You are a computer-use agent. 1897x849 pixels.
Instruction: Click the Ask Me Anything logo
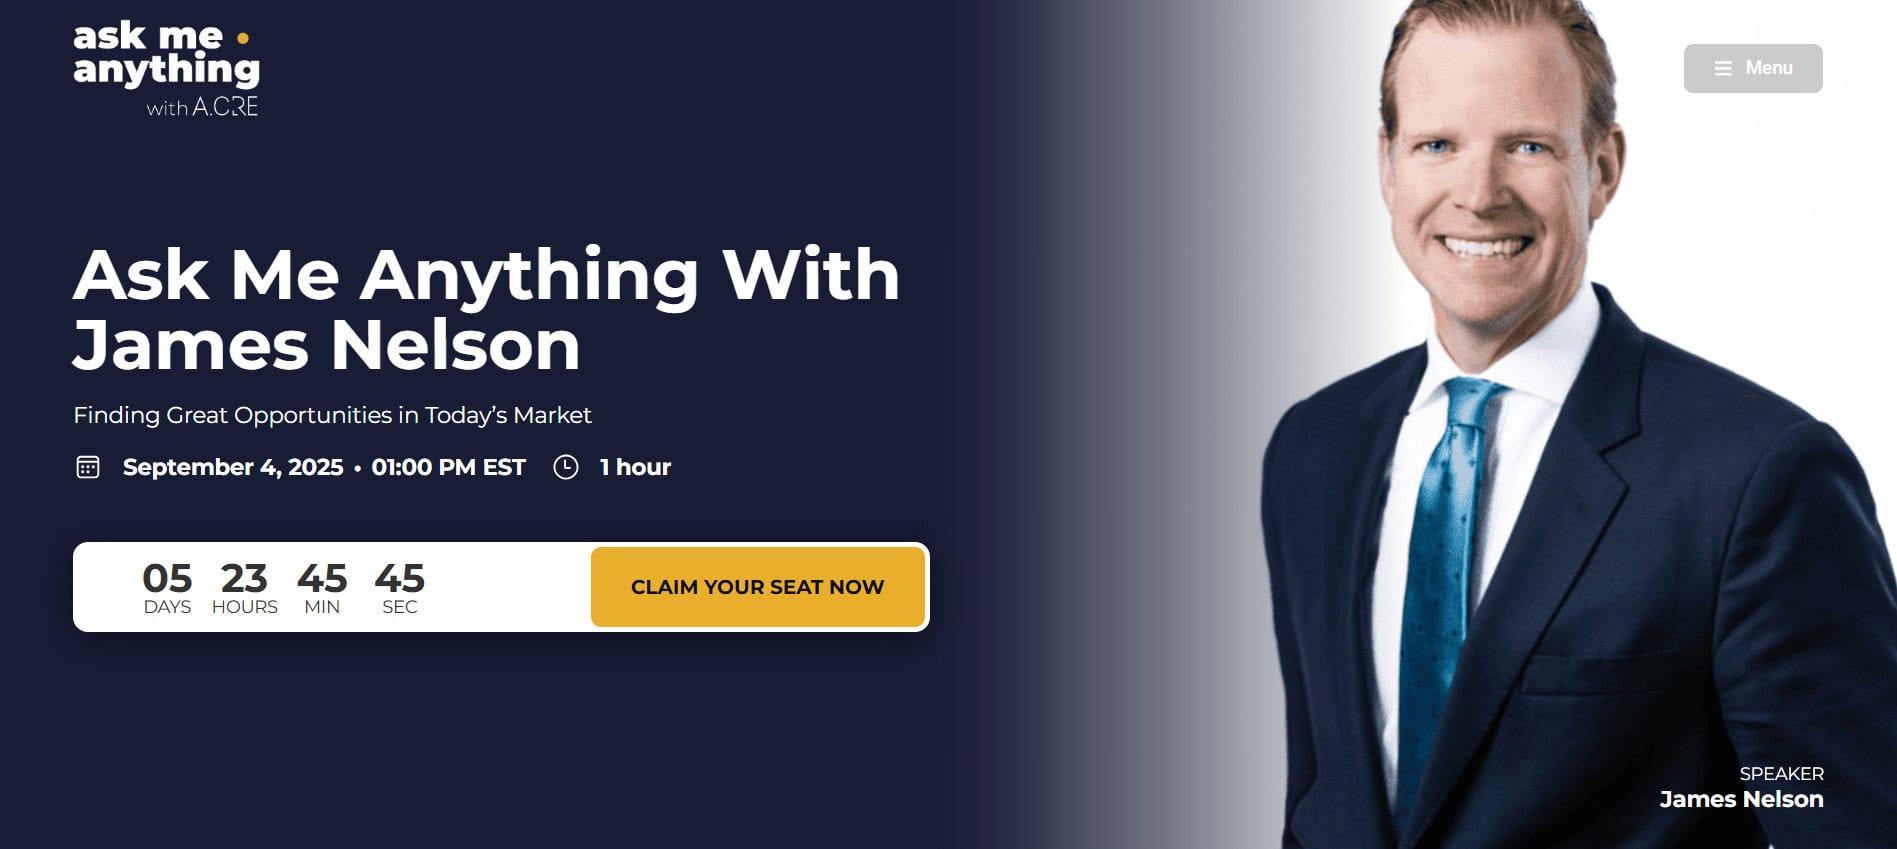point(166,68)
